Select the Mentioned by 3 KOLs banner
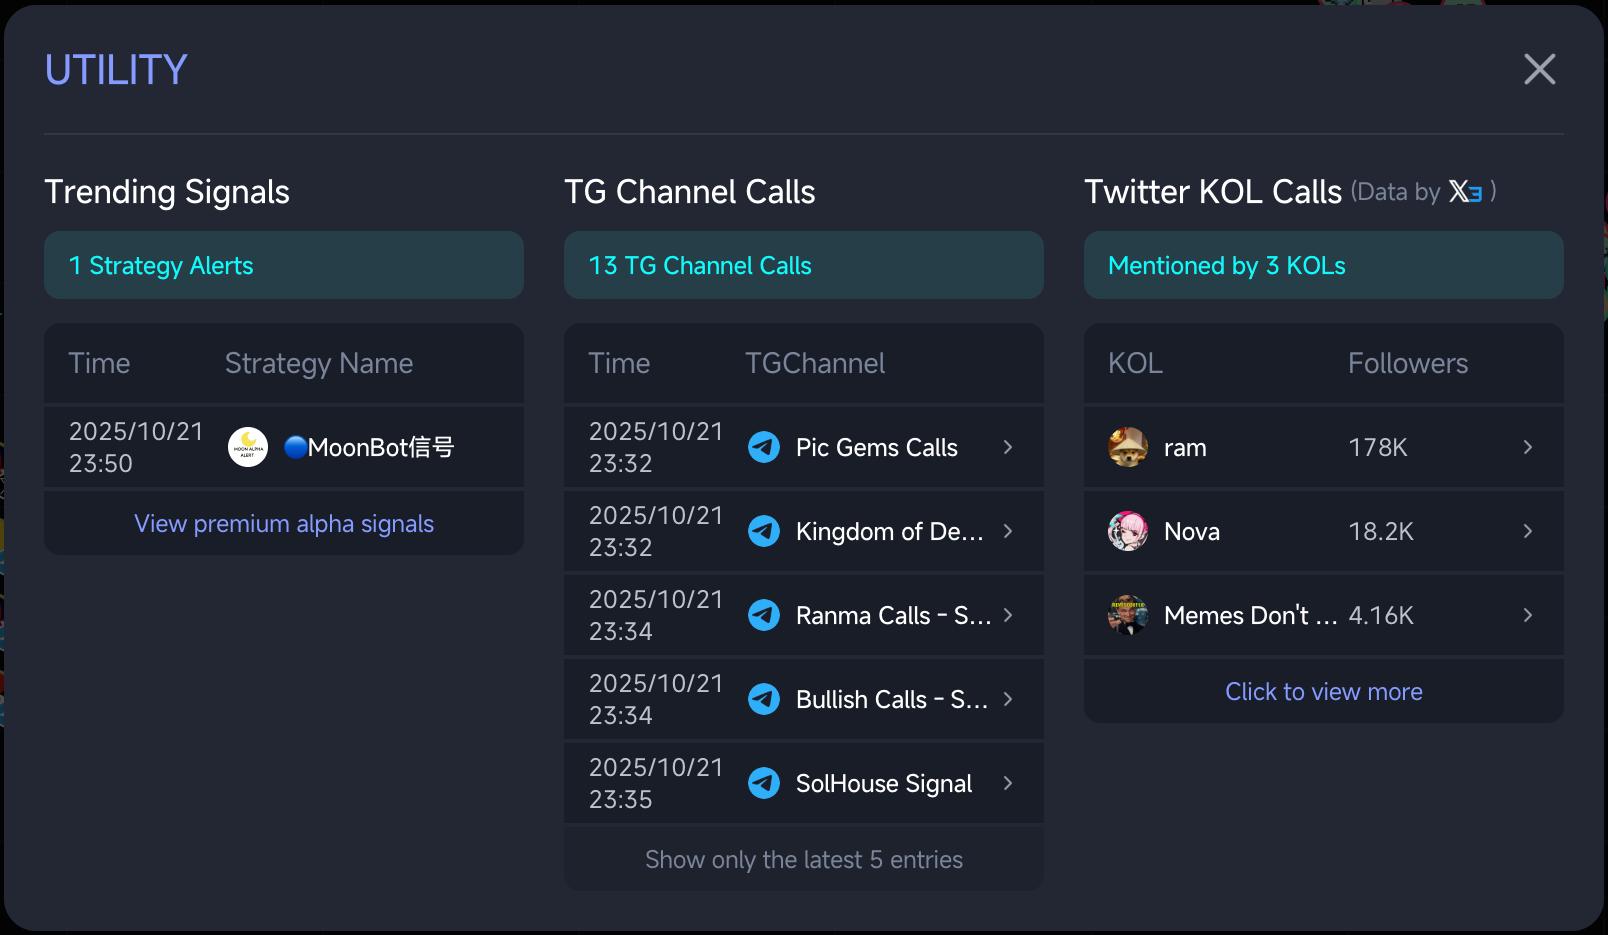This screenshot has height=935, width=1608. 1323,265
